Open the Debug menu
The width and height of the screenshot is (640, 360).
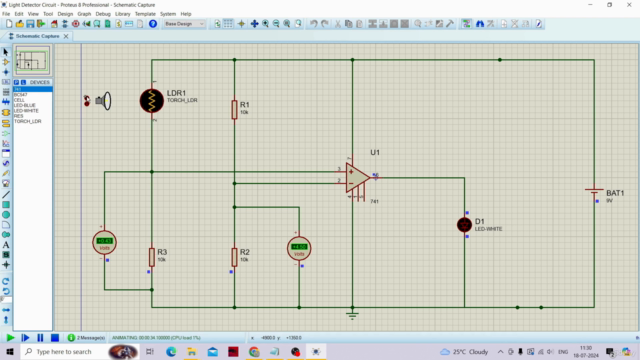point(103,14)
